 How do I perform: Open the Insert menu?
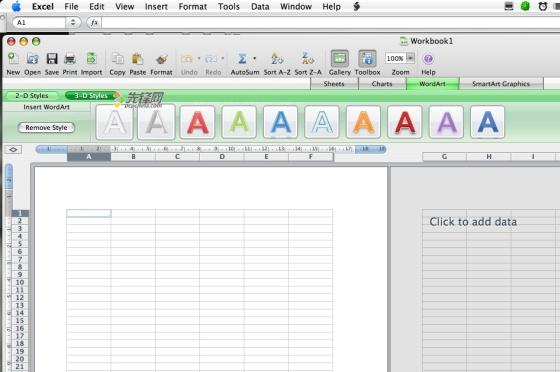(x=156, y=6)
